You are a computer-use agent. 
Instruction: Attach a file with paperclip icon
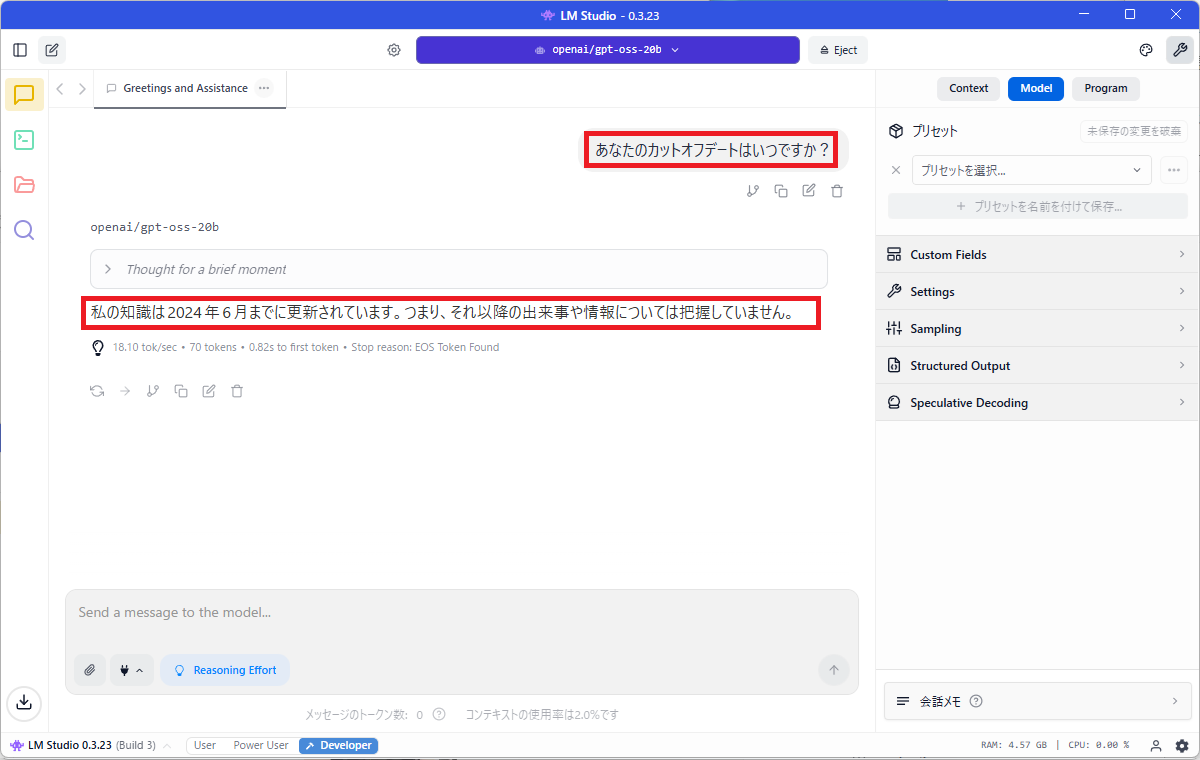[x=89, y=670]
